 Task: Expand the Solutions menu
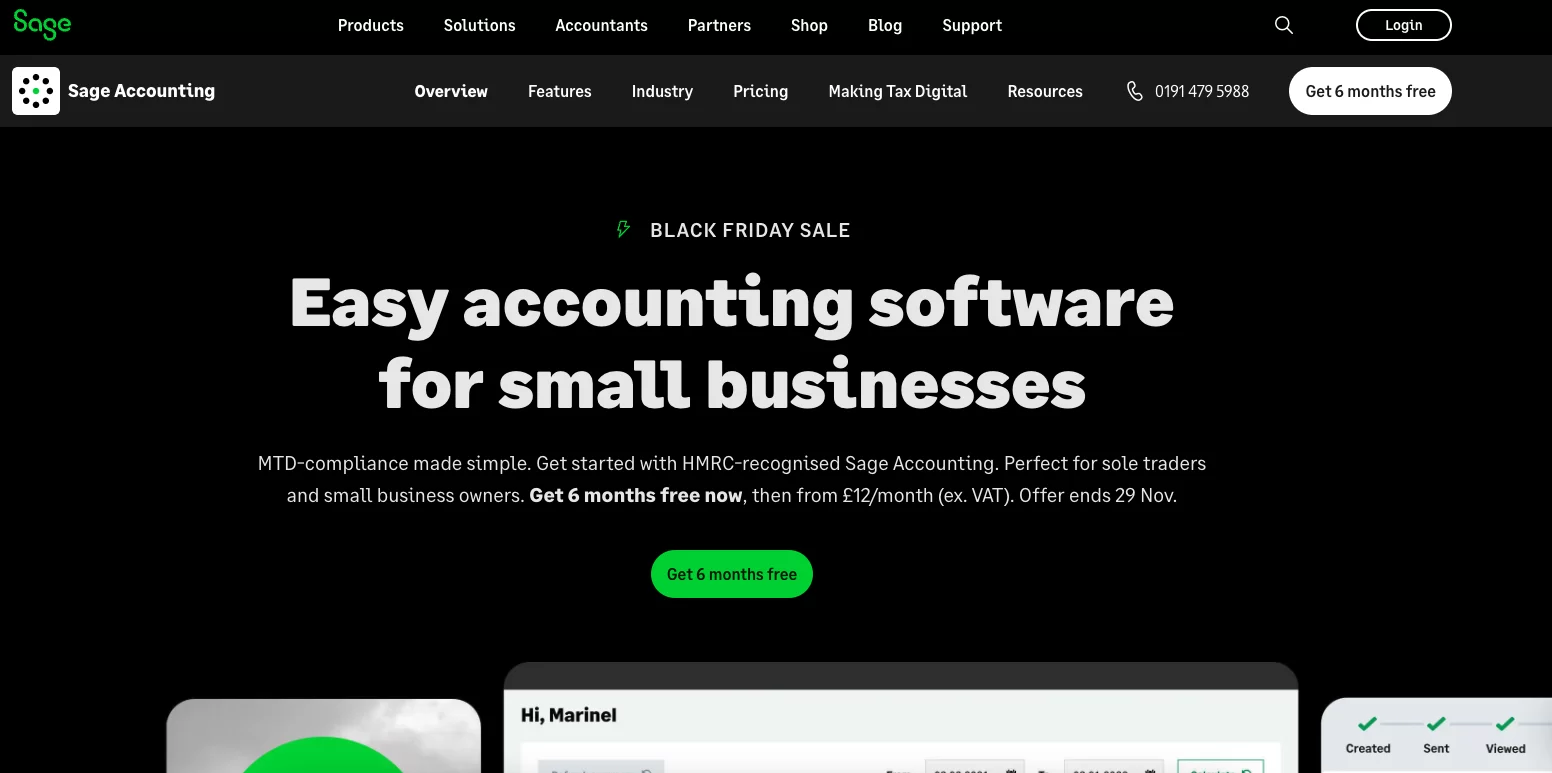(x=480, y=25)
